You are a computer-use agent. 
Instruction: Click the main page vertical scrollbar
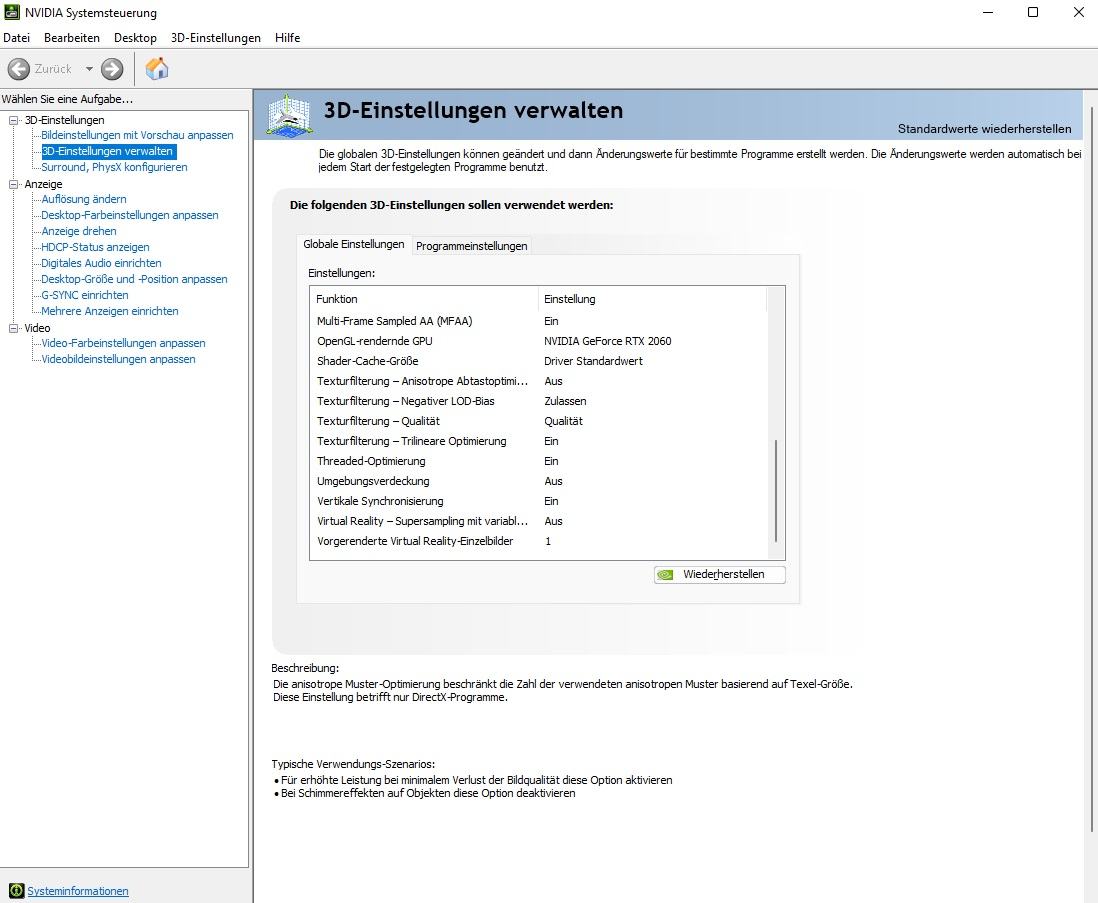point(1092,469)
